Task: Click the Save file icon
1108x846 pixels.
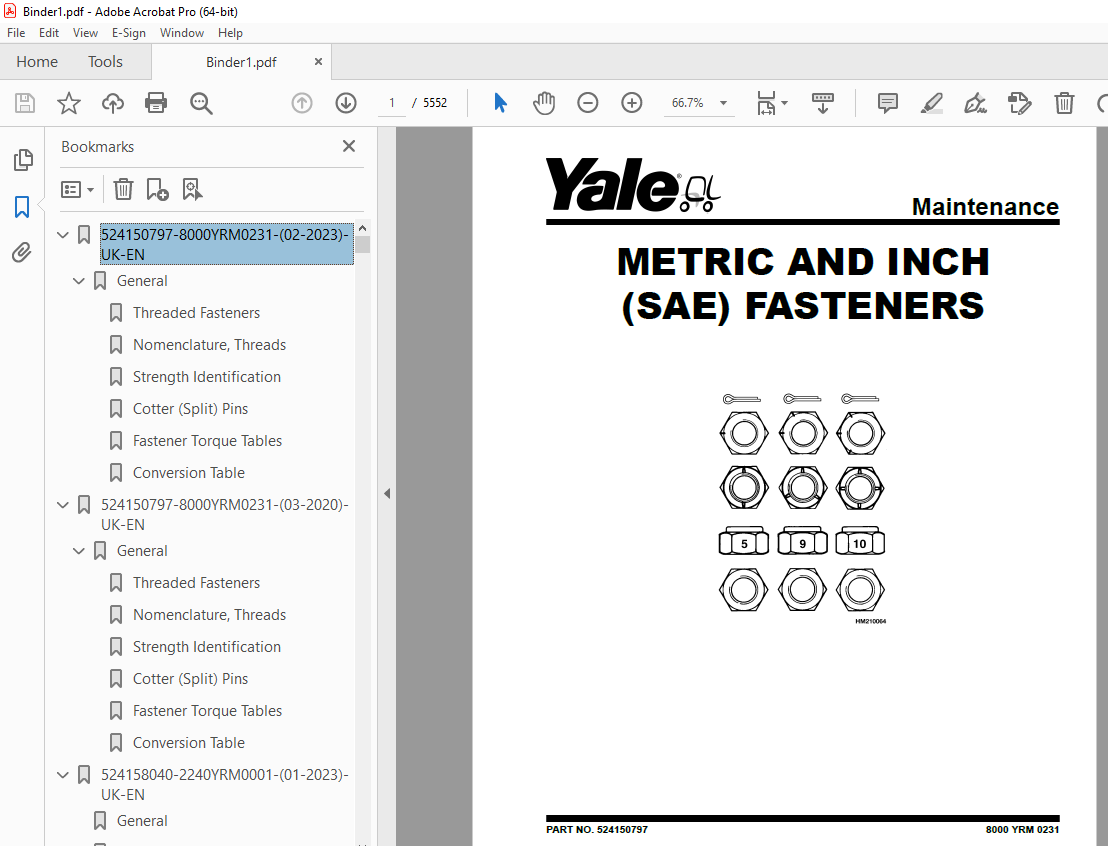Action: [x=25, y=103]
